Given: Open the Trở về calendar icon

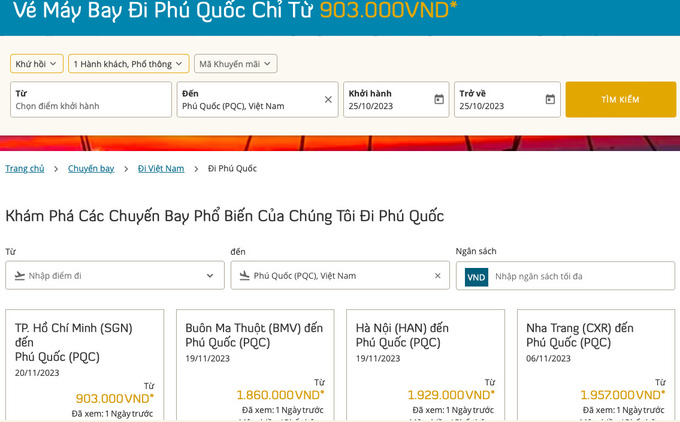Looking at the screenshot, I should tap(550, 99).
